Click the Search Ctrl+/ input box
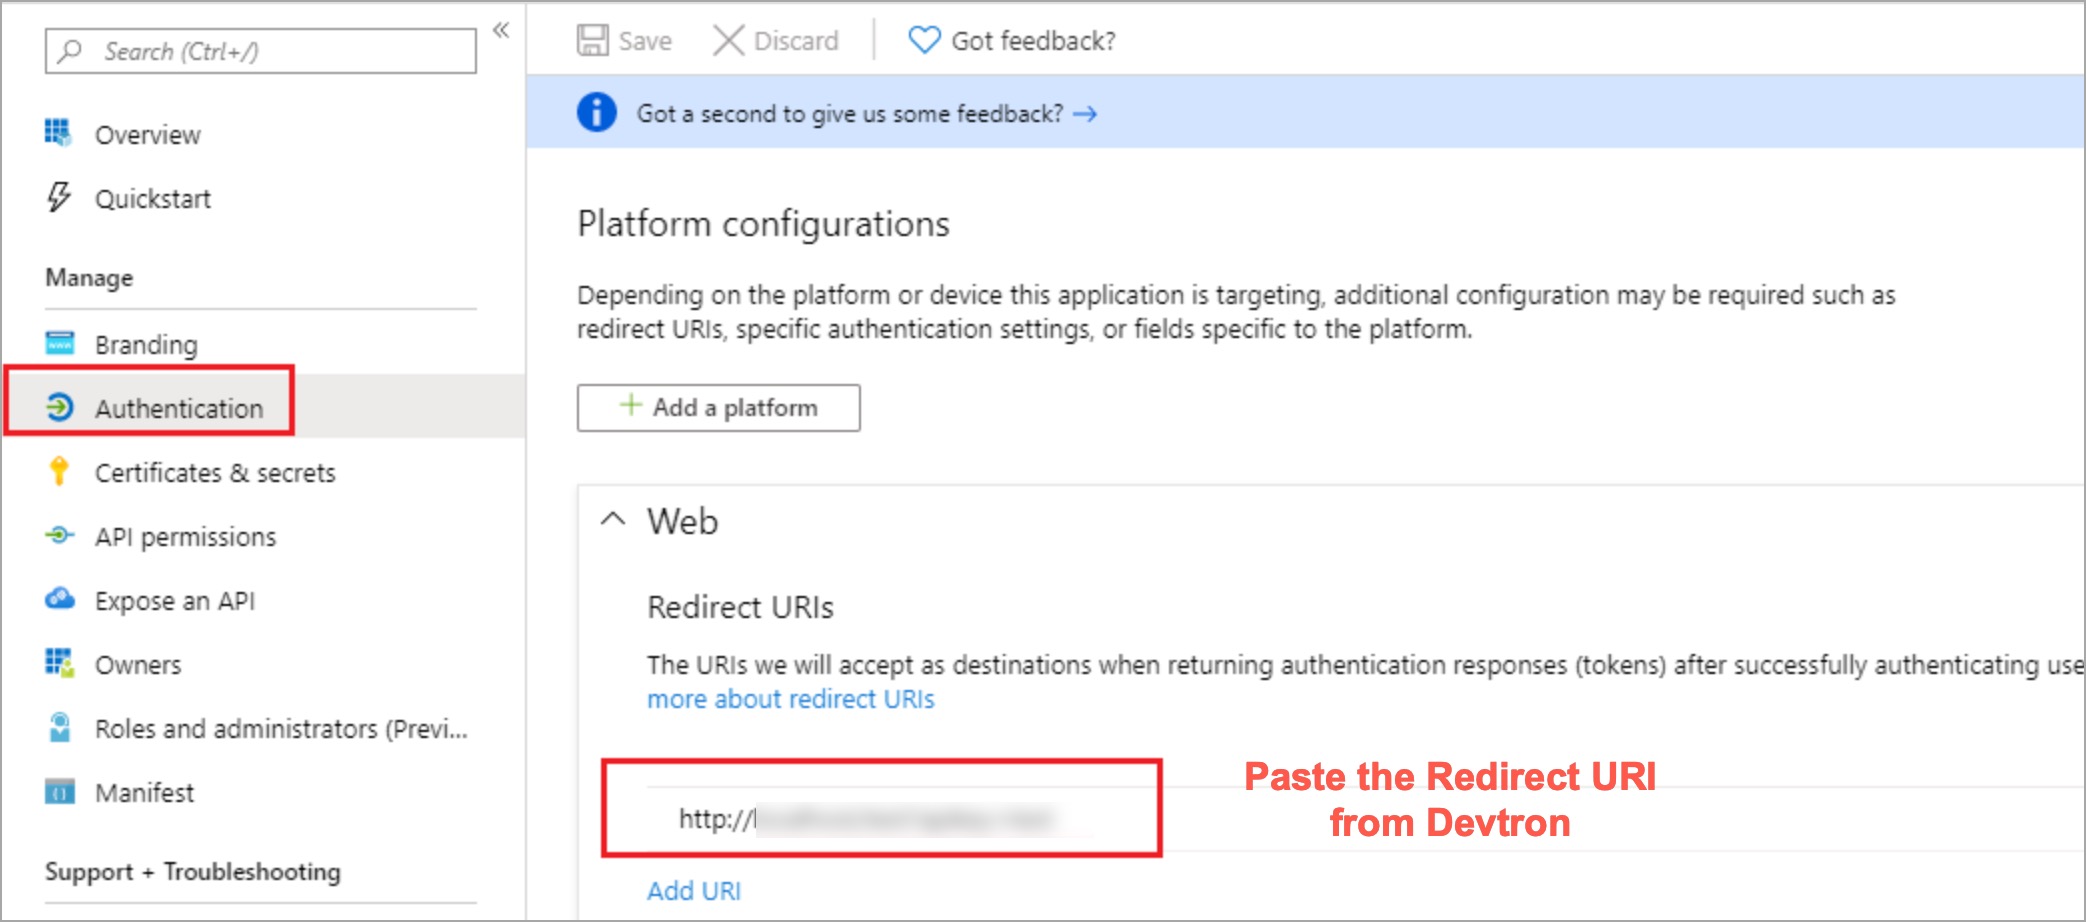The width and height of the screenshot is (2086, 922). click(258, 50)
